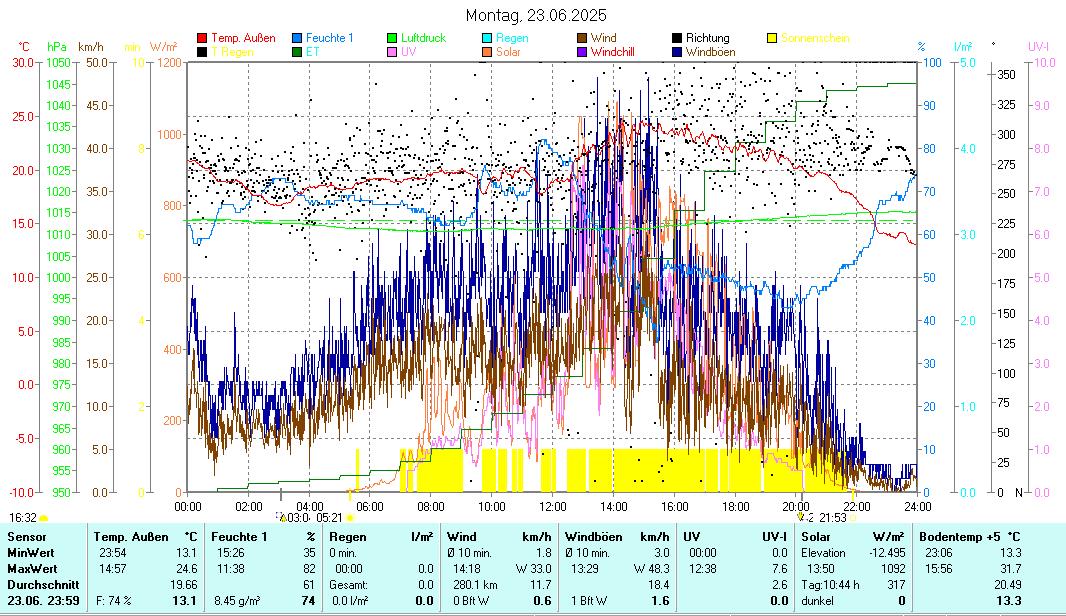
Task: Click the yellow Sonnenschein legend swatch
Action: point(772,38)
